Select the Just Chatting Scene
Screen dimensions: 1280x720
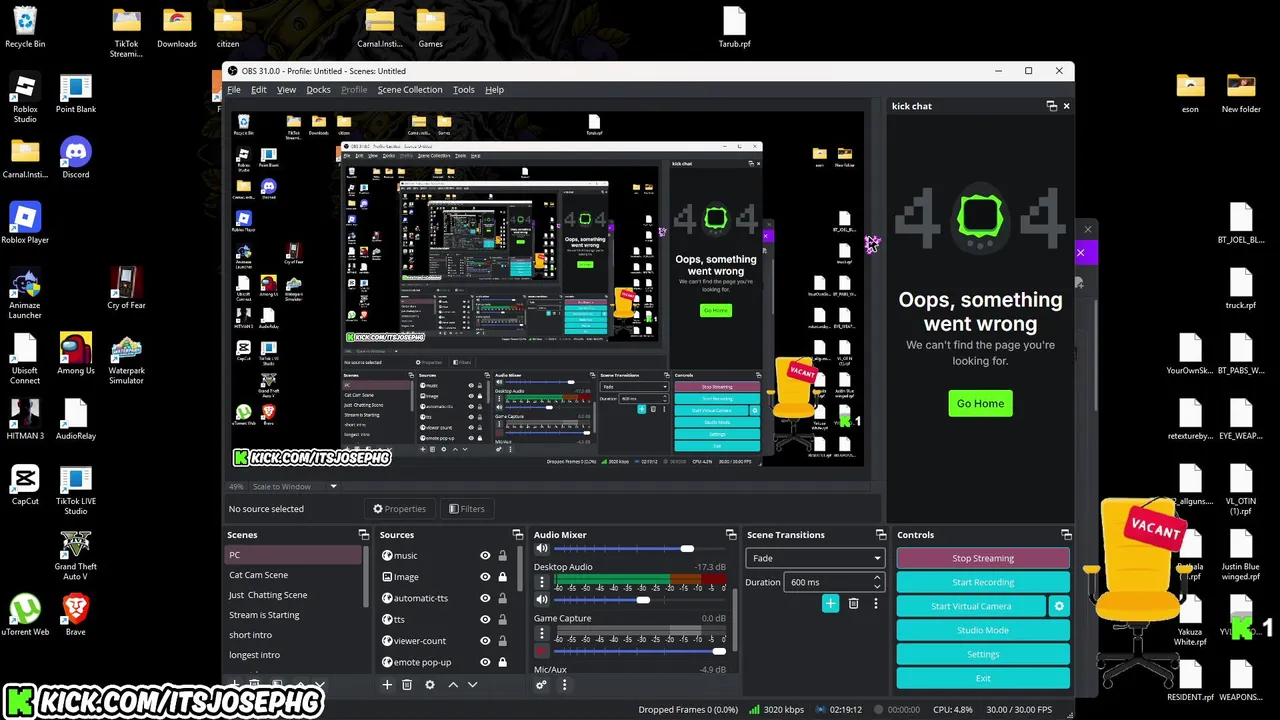(295, 595)
